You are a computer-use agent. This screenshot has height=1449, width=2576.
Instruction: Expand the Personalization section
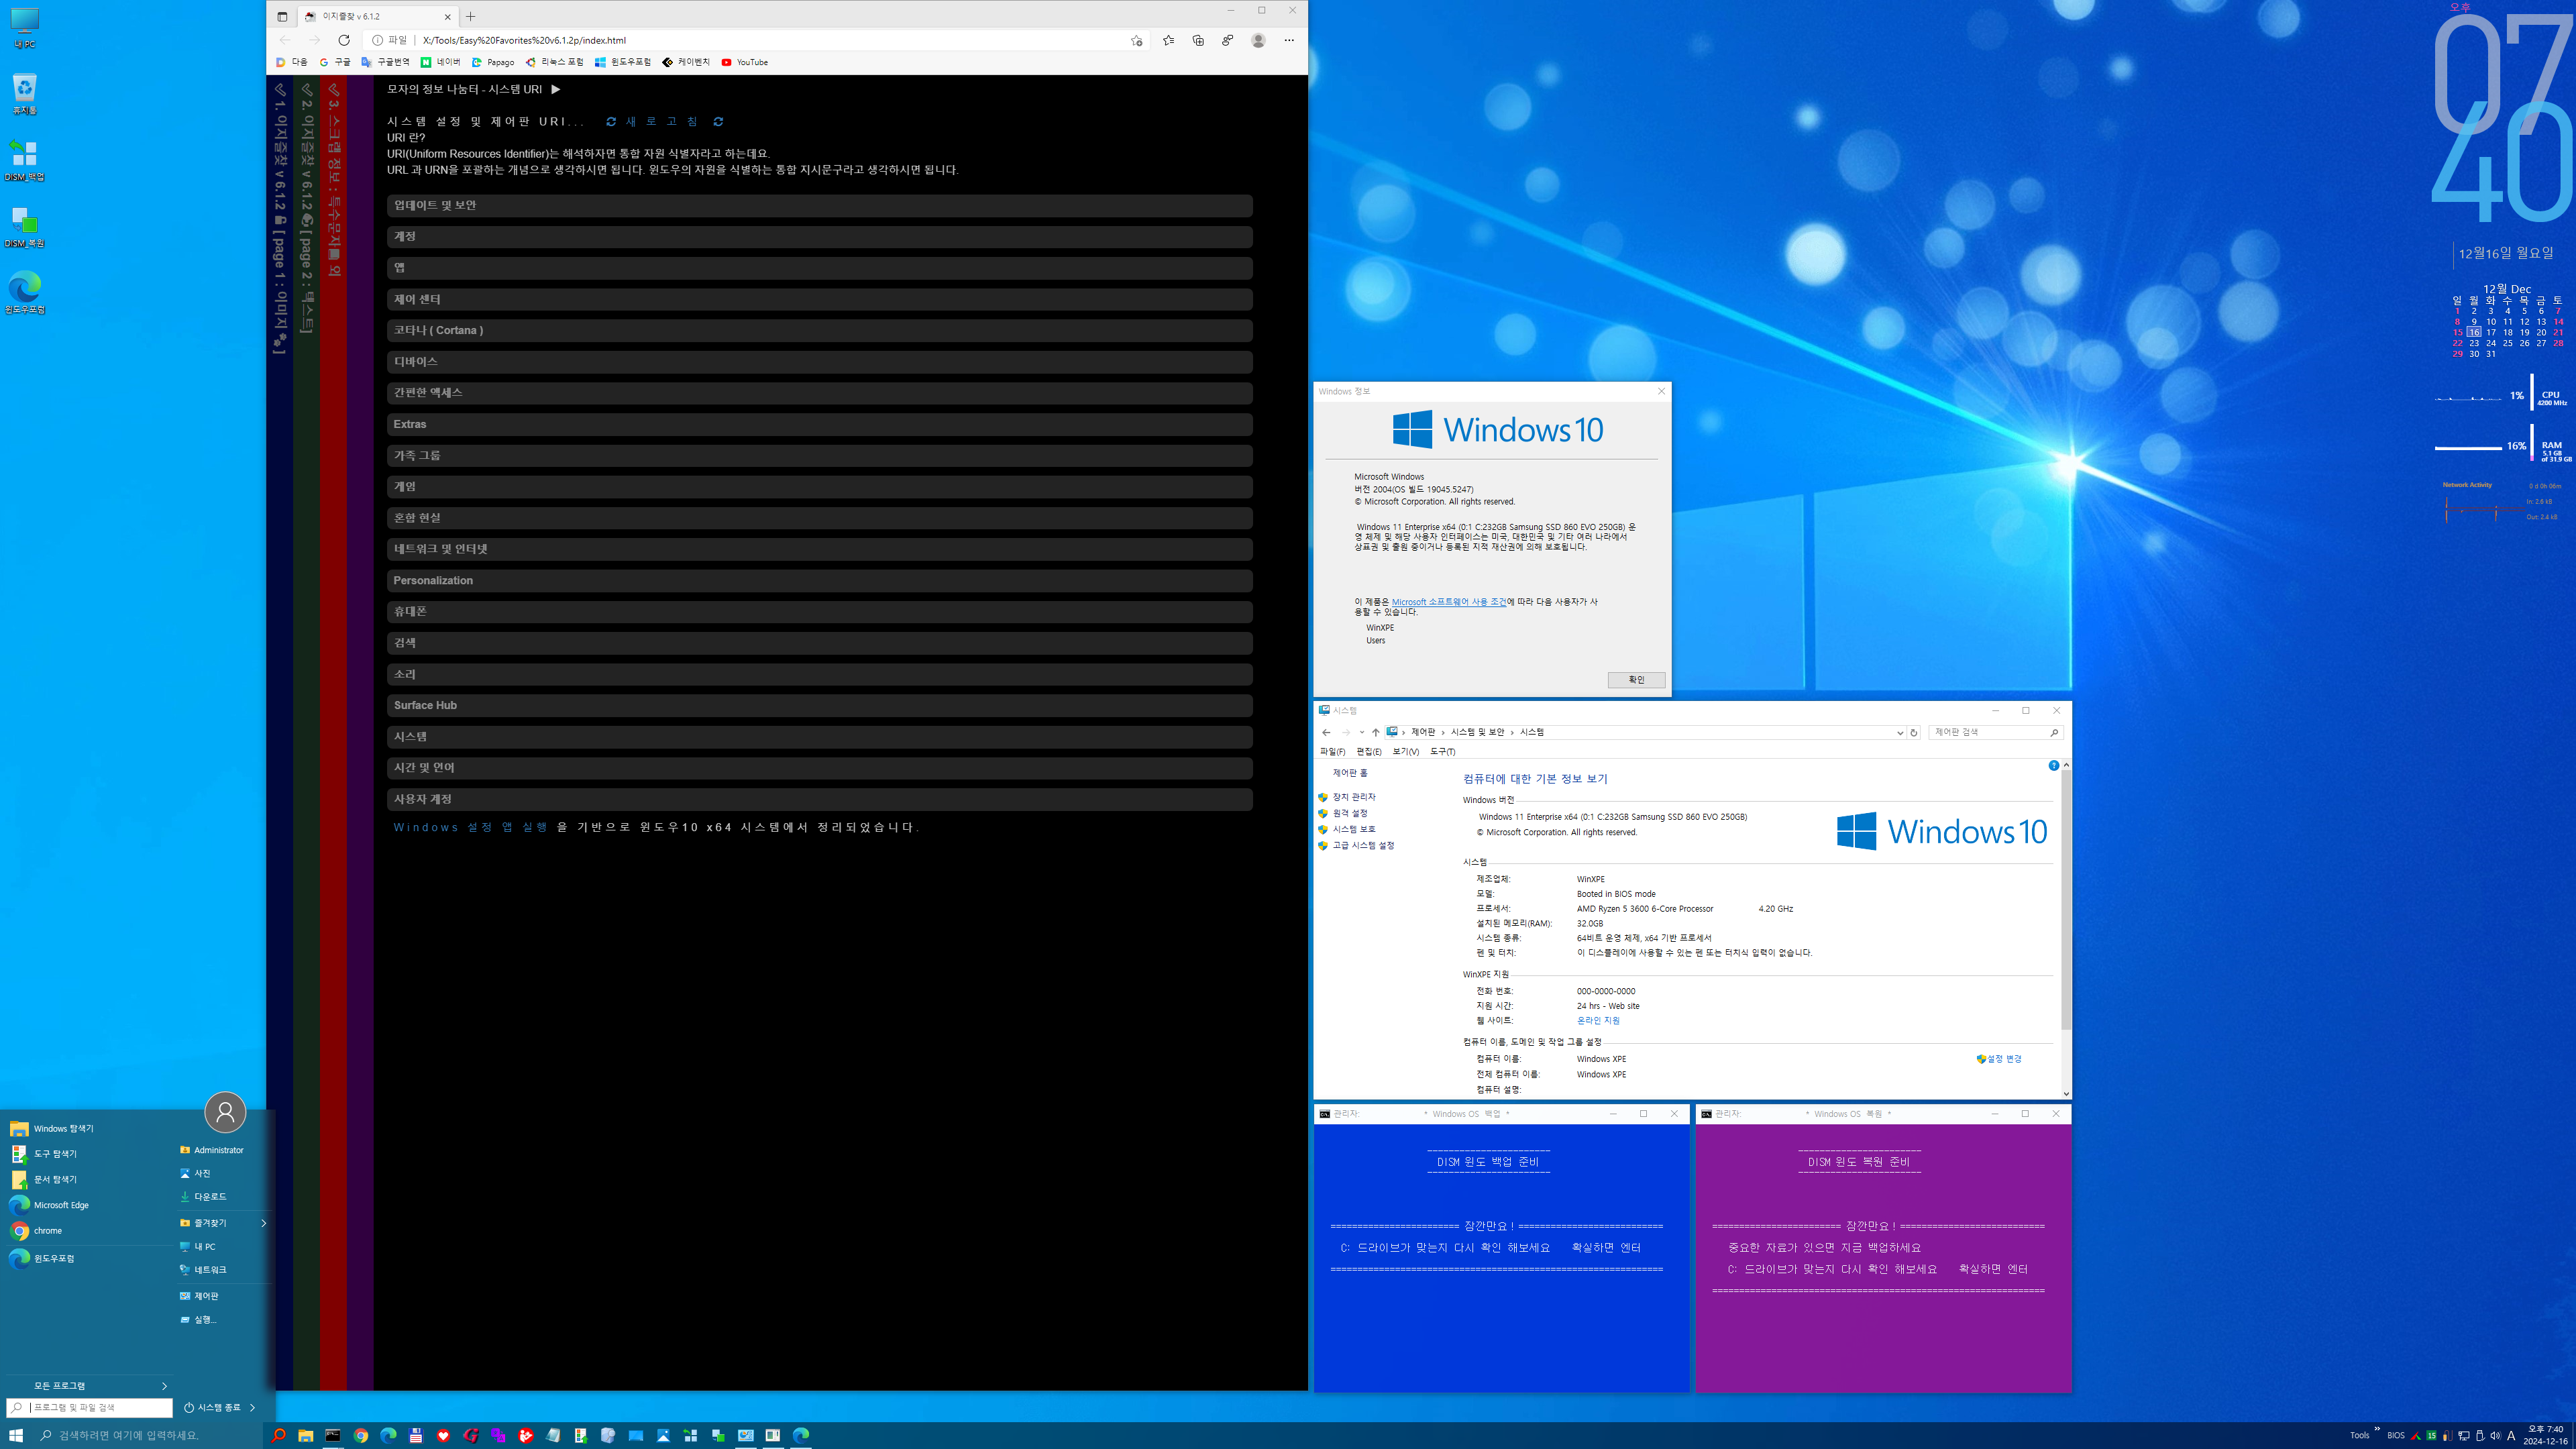820,580
